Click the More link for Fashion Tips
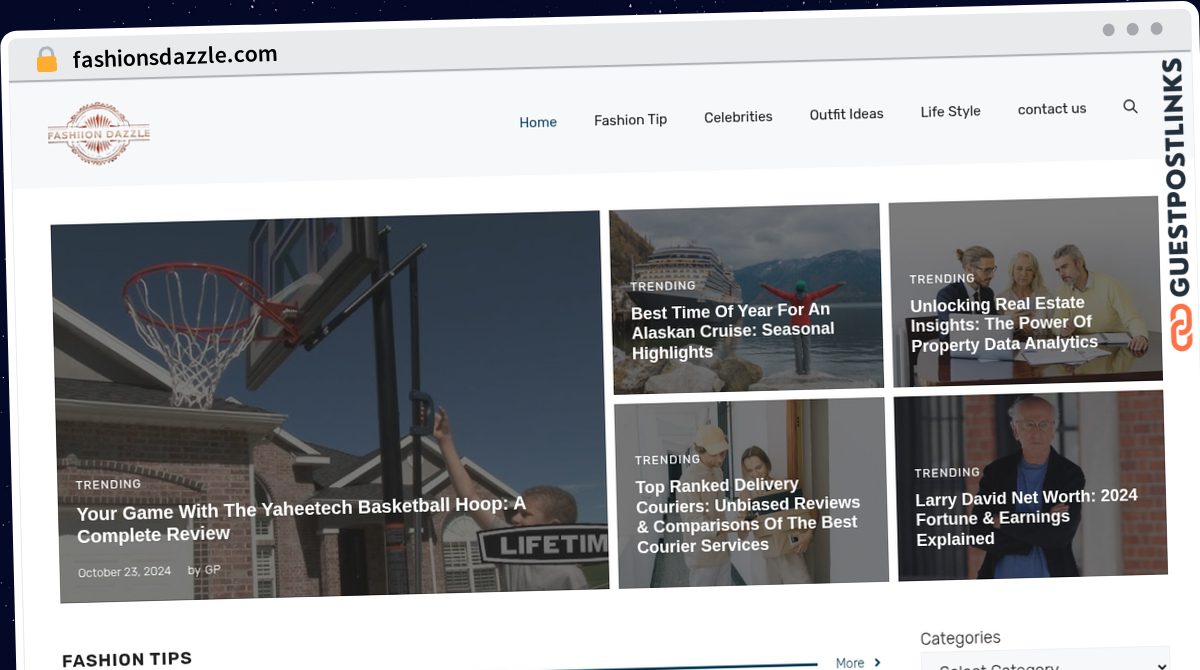Screen dimensions: 1200x670 [x=850, y=663]
